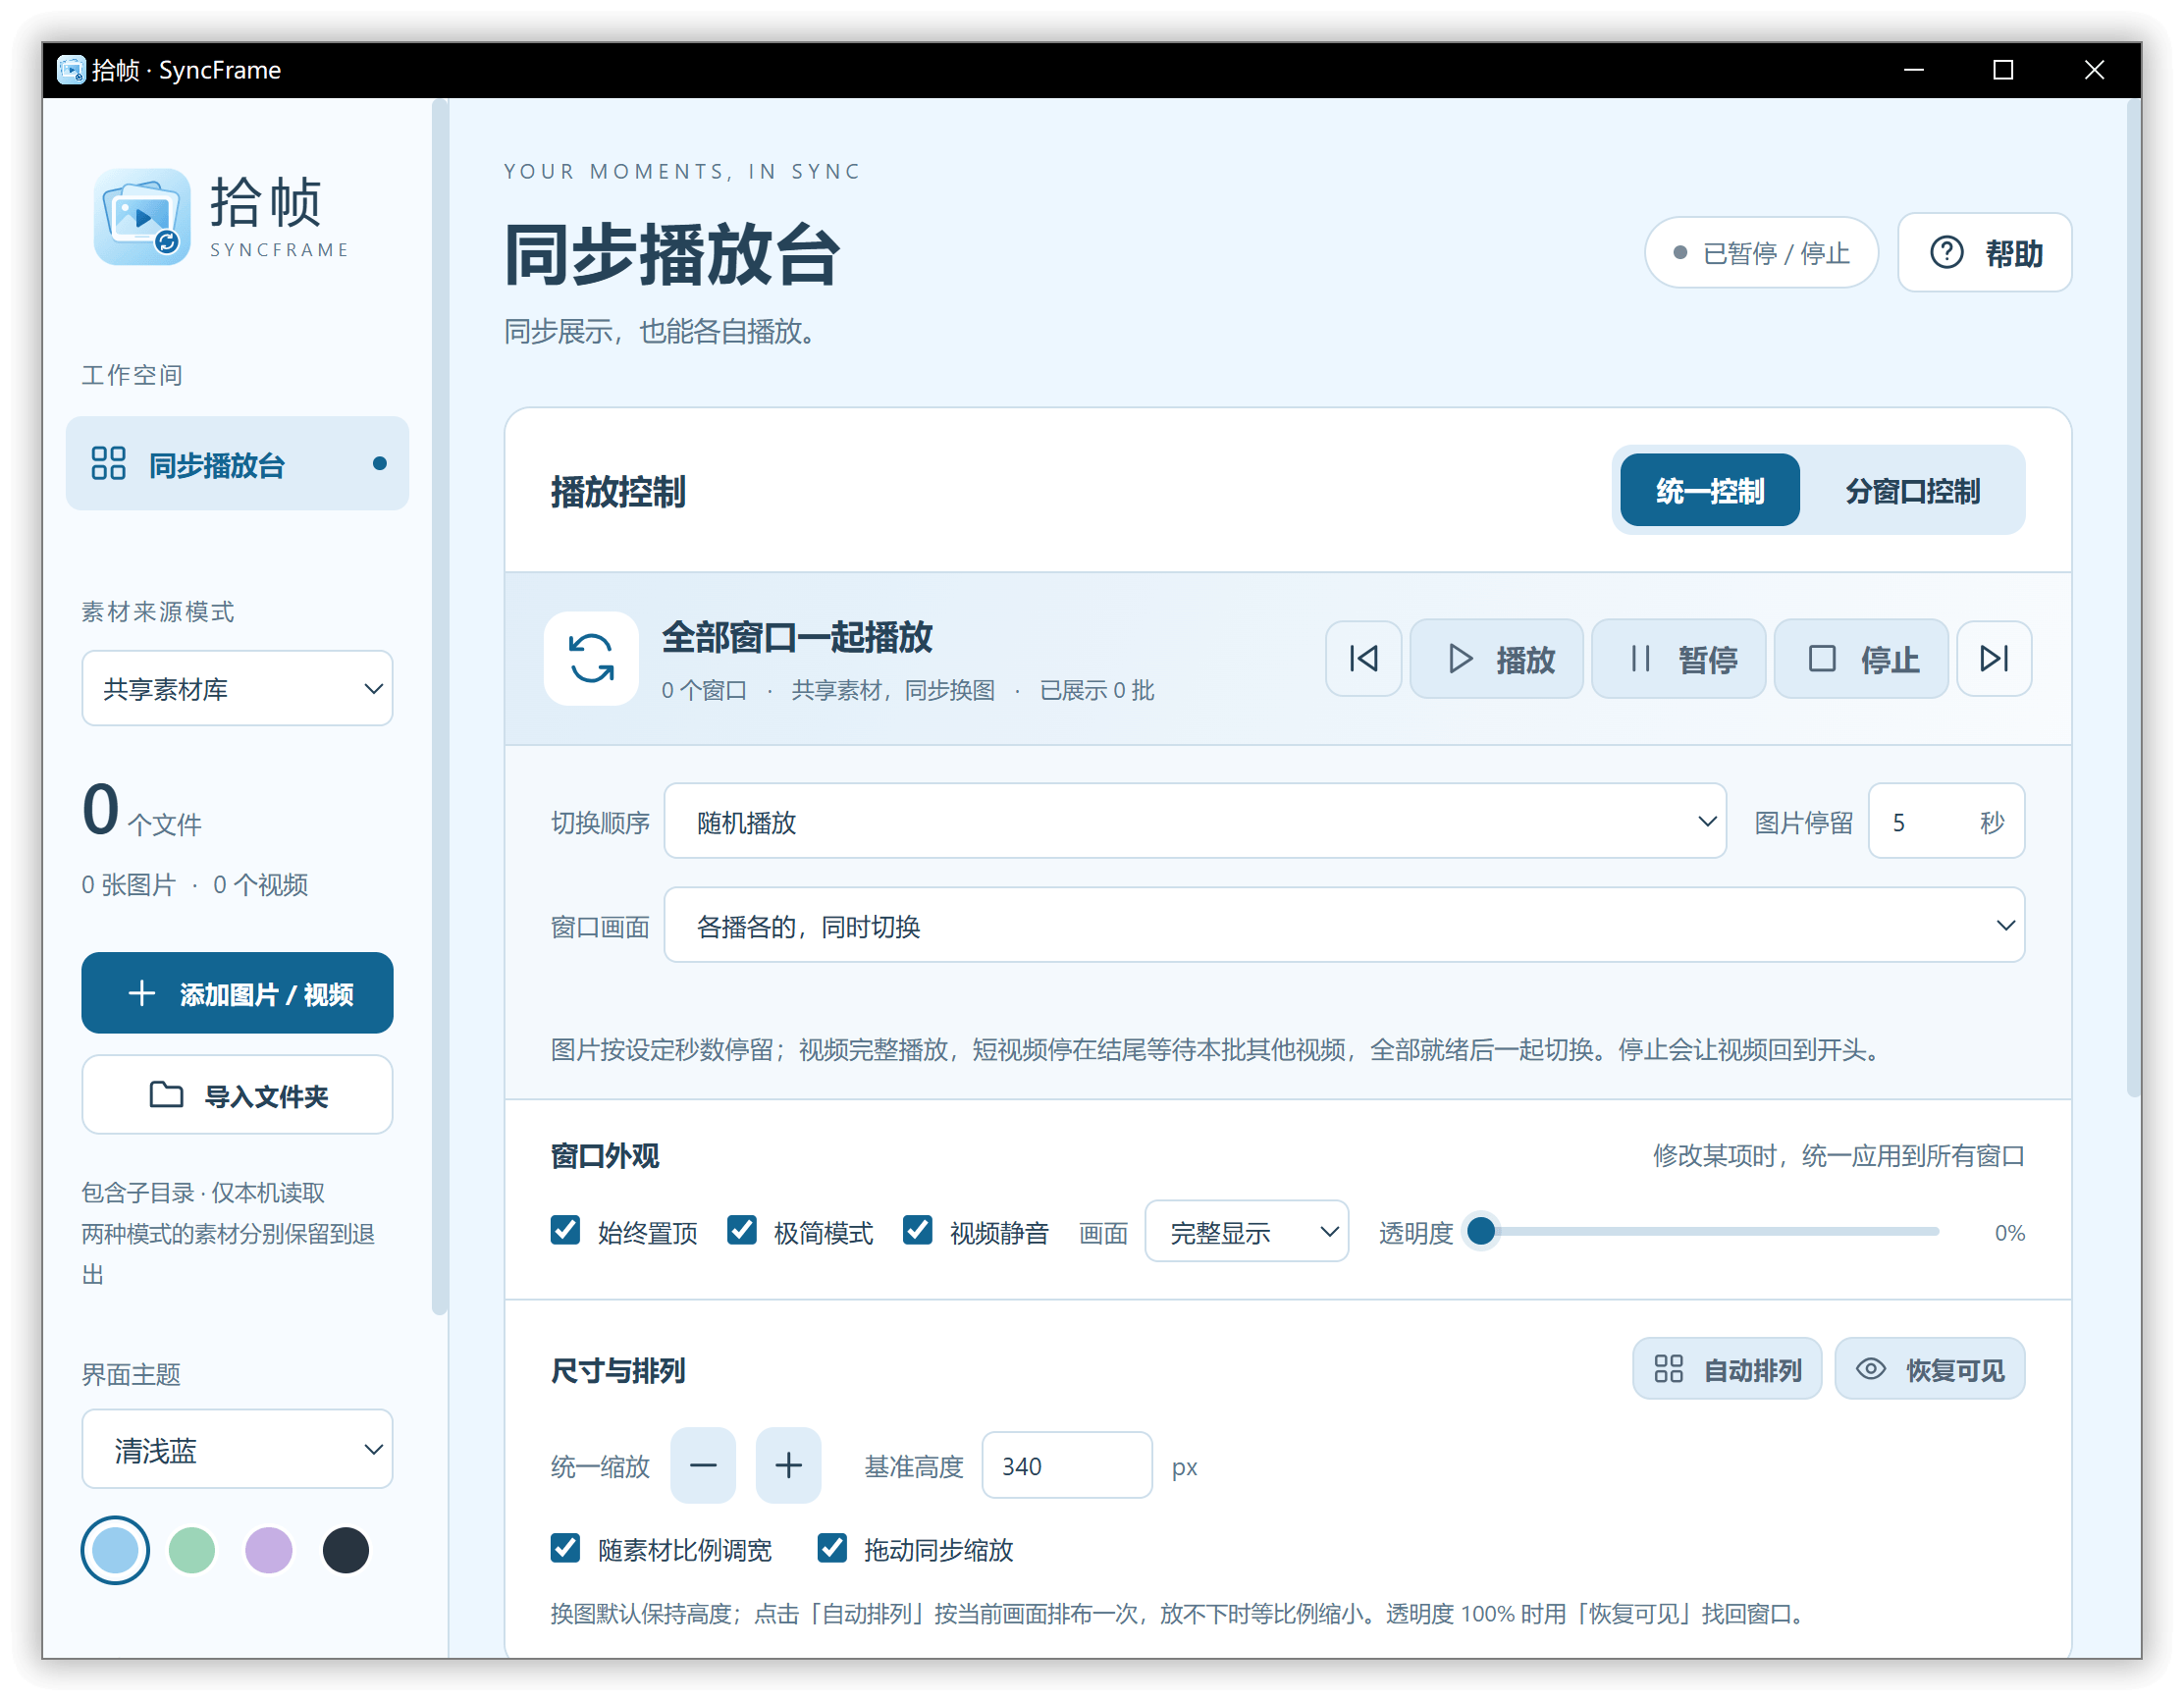The image size is (2184, 1701).
Task: Click the 透明度 slider handle
Action: click(1482, 1232)
